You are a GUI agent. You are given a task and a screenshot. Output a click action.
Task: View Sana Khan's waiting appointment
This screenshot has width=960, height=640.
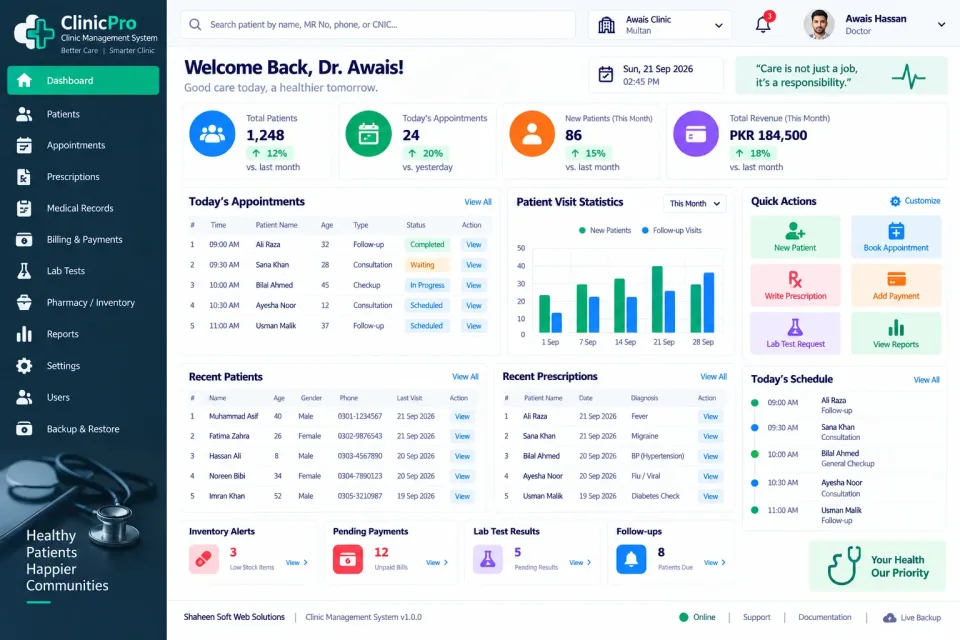point(474,265)
